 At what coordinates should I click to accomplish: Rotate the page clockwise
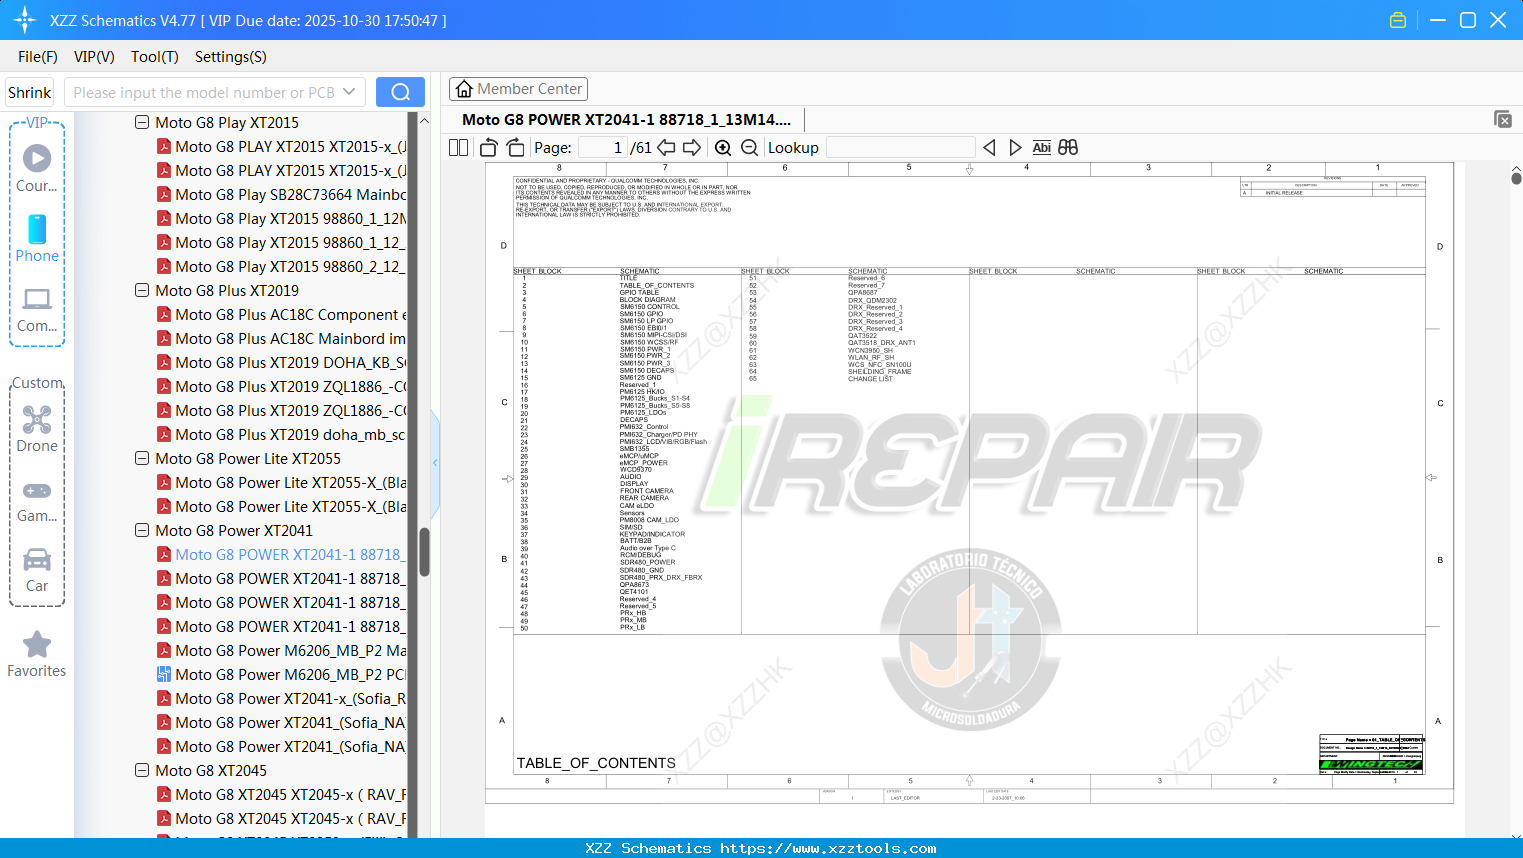516,148
